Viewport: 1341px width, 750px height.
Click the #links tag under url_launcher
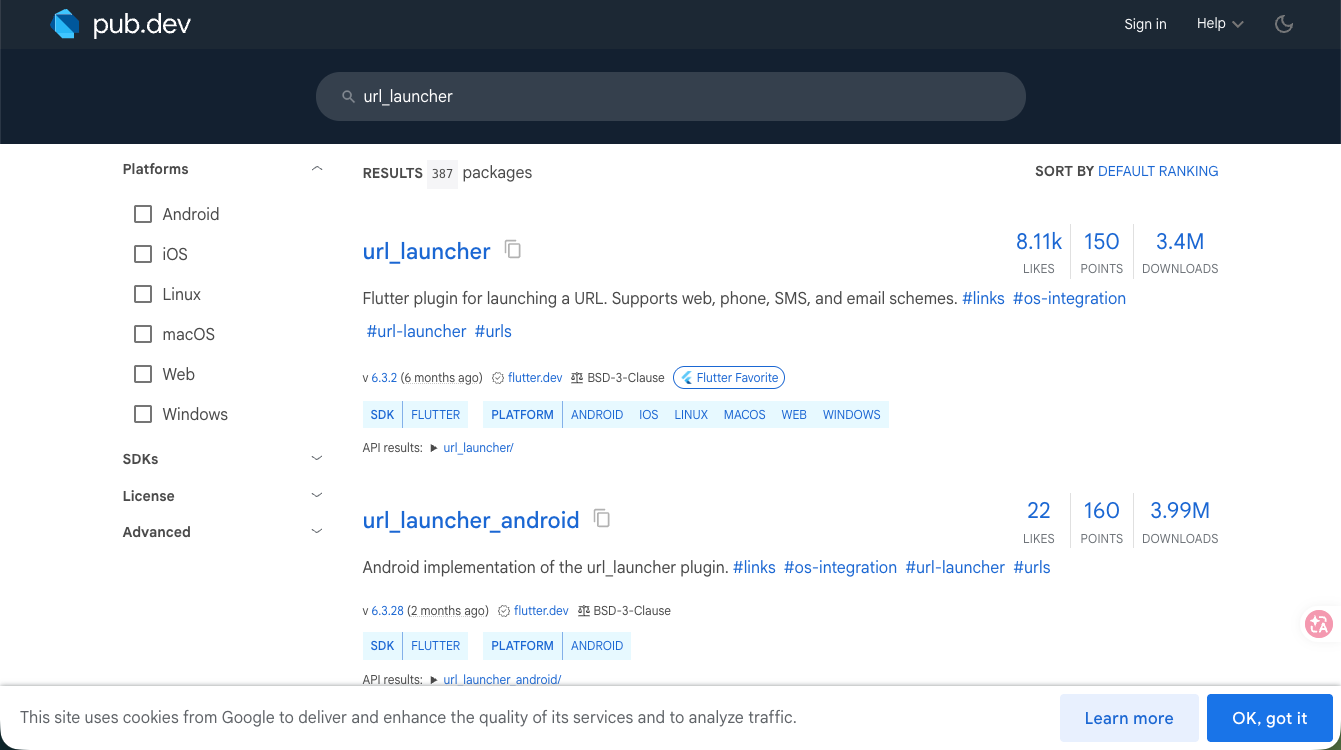click(983, 298)
